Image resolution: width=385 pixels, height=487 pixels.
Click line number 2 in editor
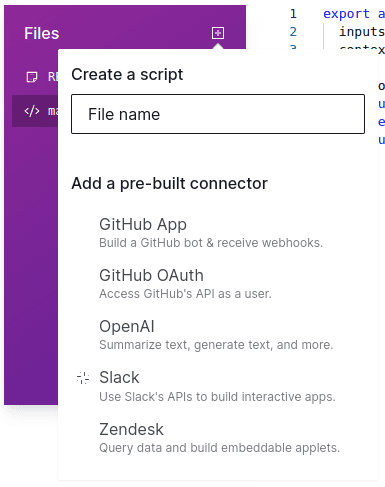click(x=293, y=32)
